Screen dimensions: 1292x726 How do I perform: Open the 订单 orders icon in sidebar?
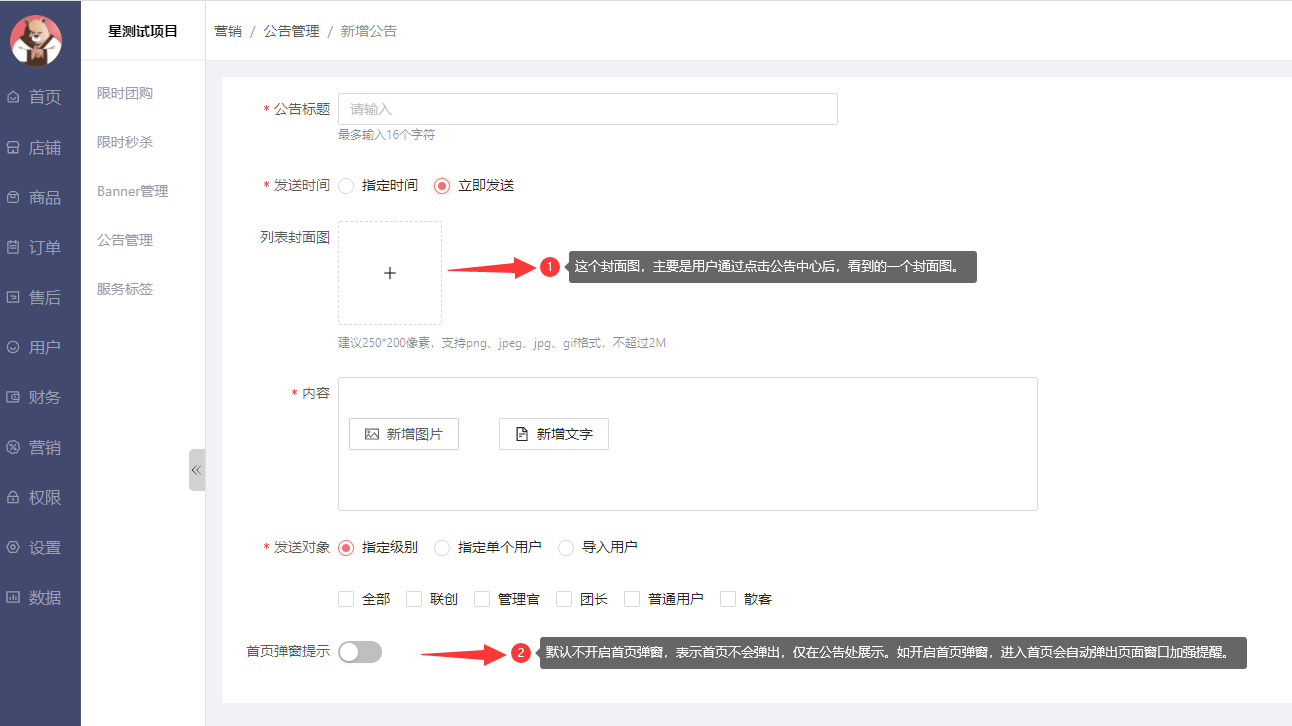(x=14, y=247)
